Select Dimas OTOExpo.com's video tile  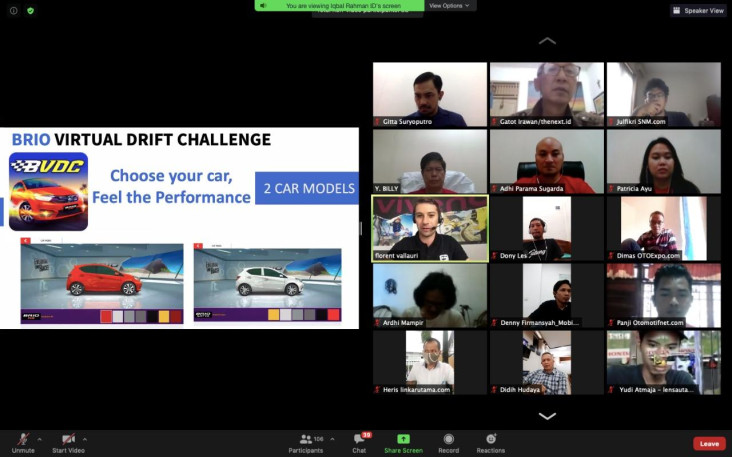pos(664,229)
